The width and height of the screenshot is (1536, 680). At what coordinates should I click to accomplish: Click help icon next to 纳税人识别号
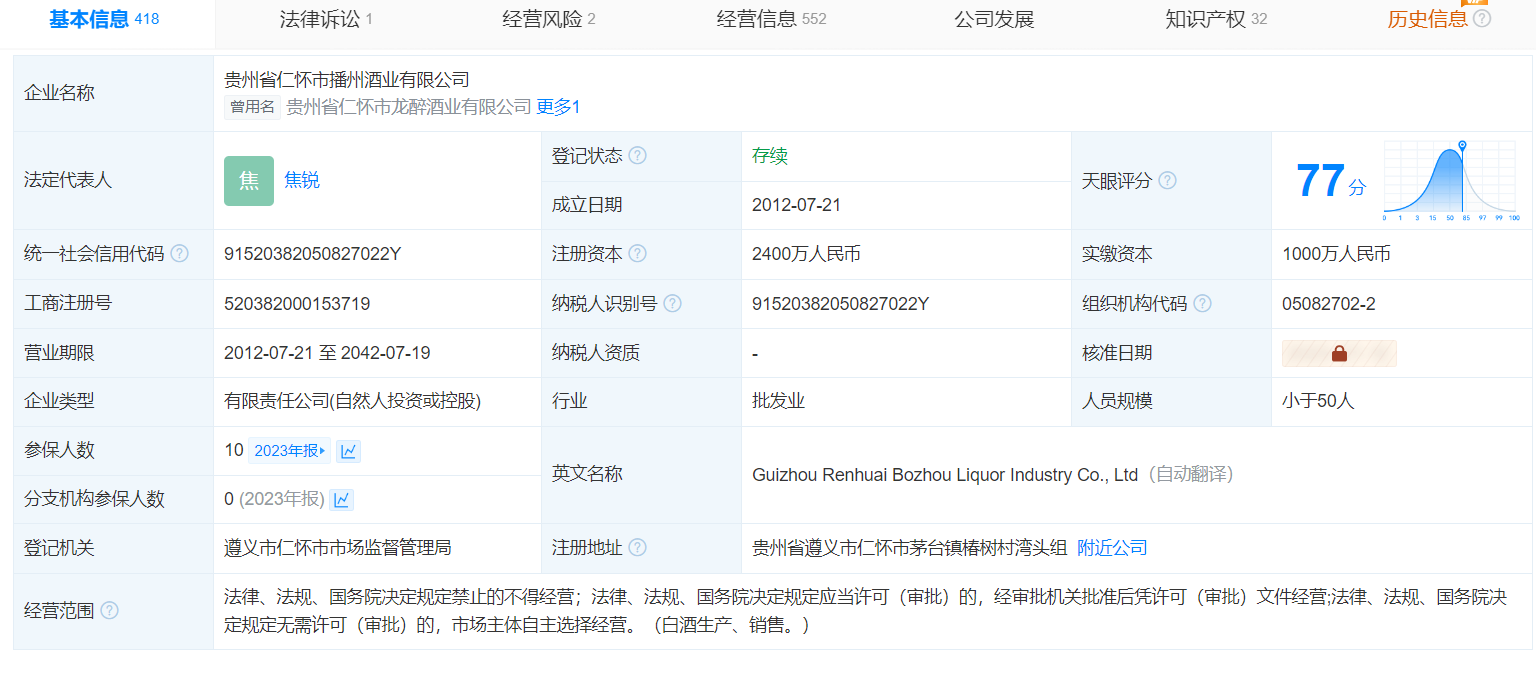coord(672,303)
